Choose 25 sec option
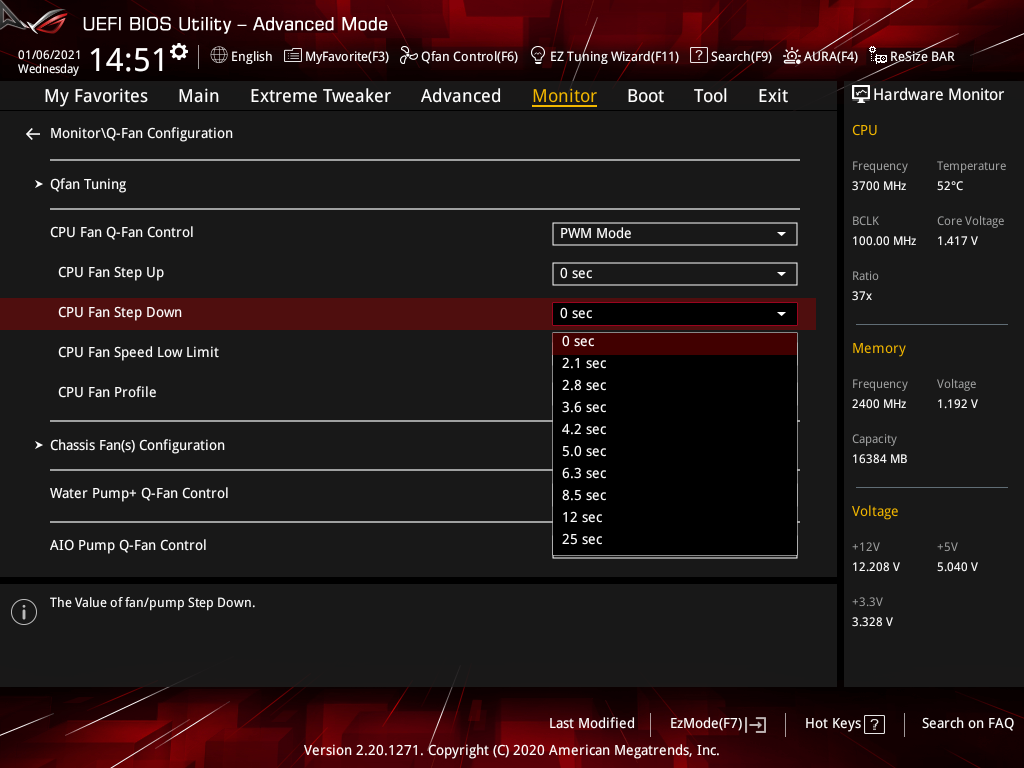 [x=675, y=539]
